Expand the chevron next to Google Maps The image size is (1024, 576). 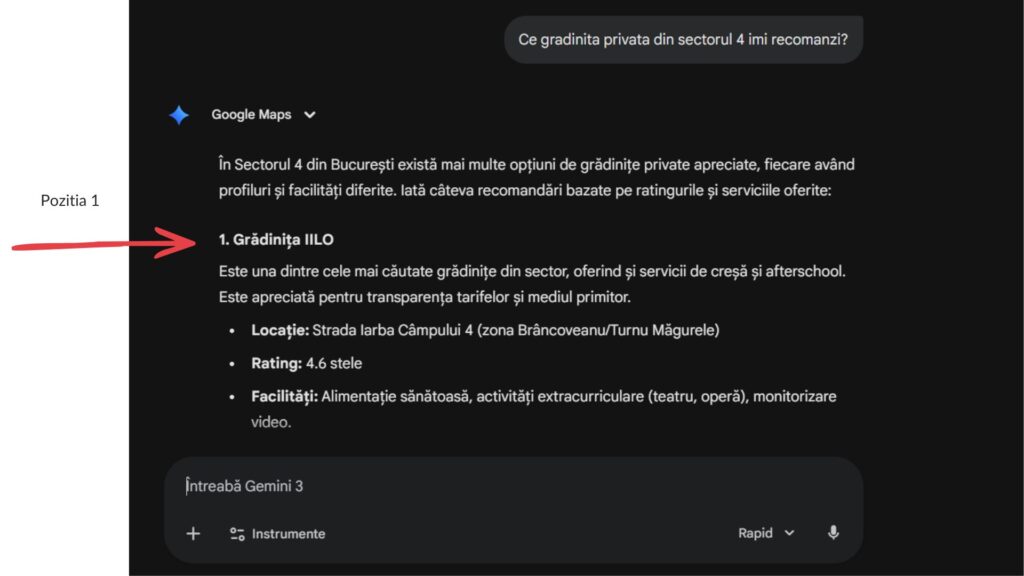pos(310,115)
